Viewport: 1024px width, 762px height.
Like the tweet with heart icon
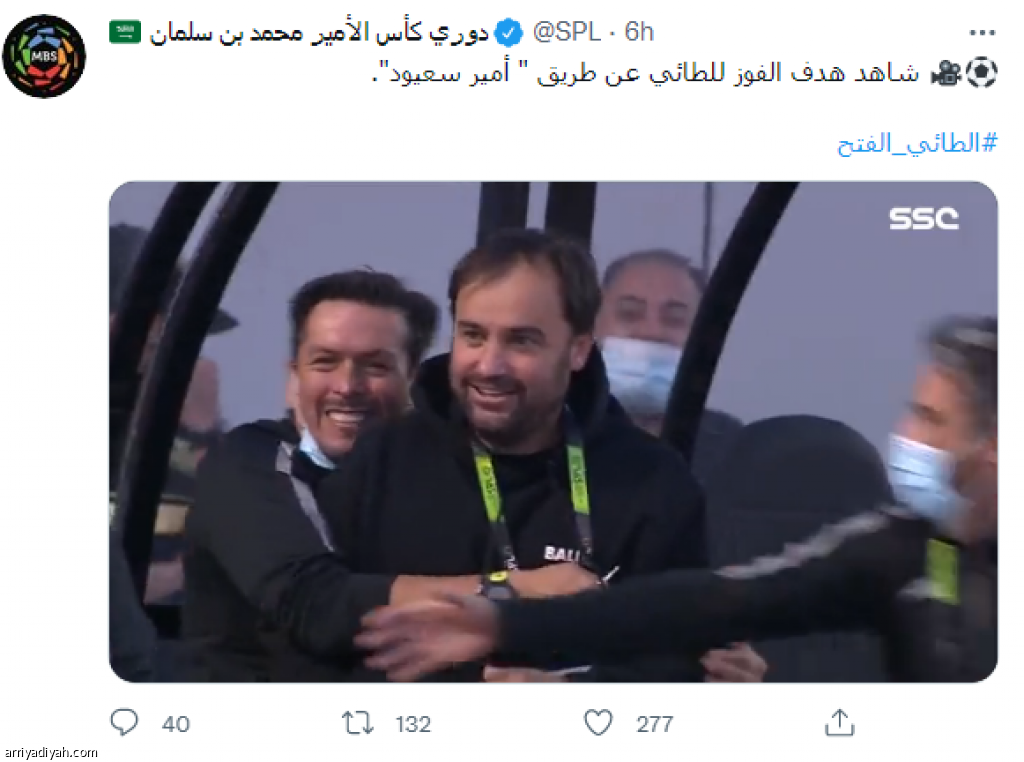click(598, 723)
